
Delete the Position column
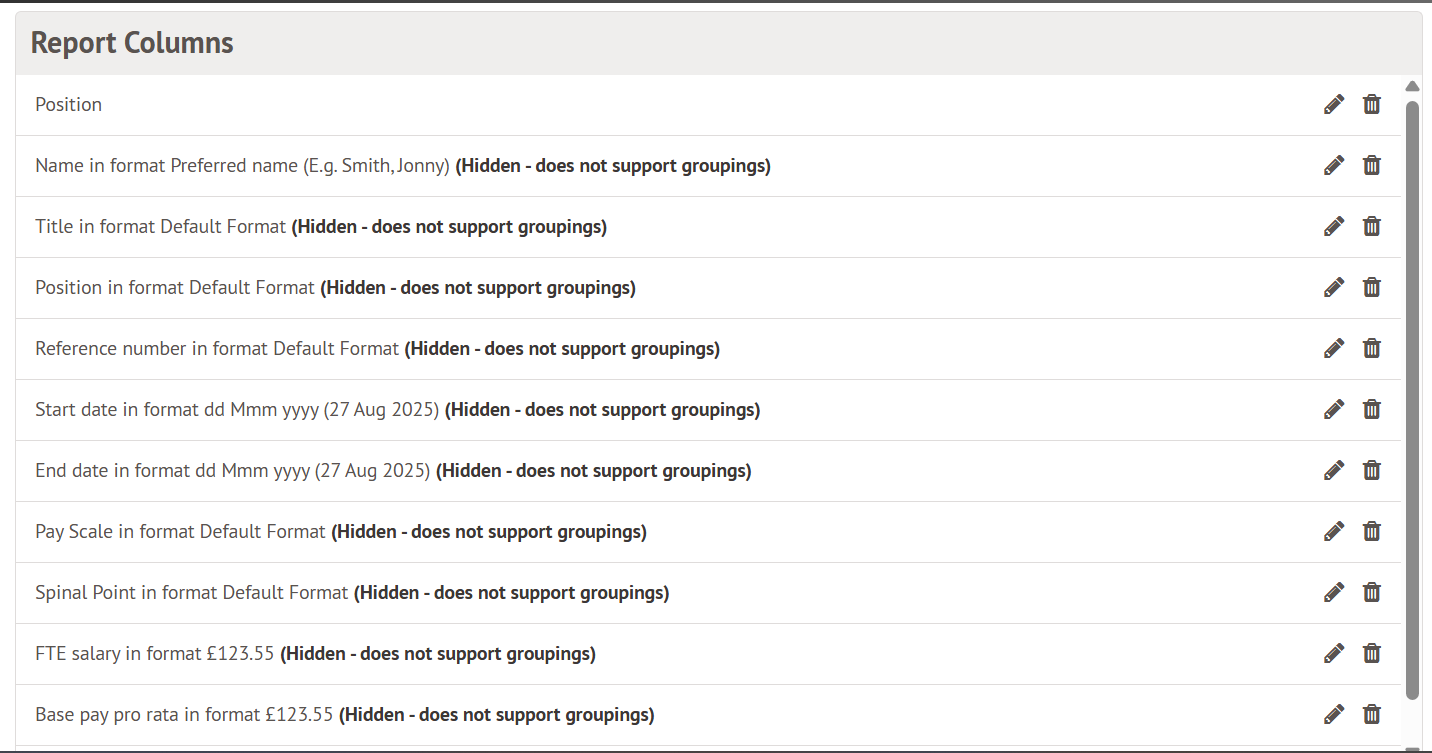point(1372,104)
